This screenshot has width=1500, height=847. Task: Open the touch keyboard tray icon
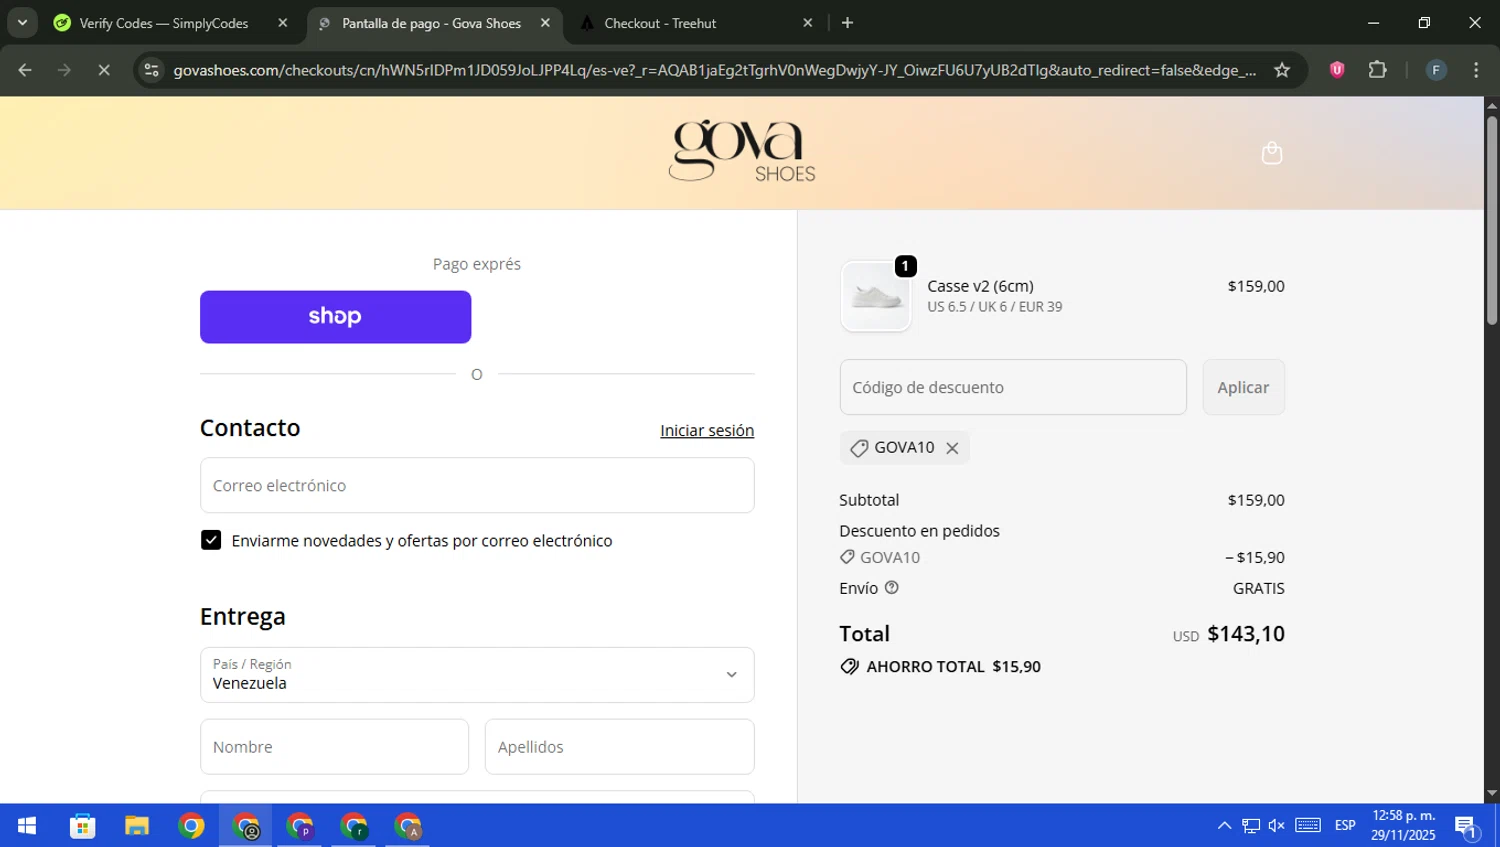tap(1308, 826)
